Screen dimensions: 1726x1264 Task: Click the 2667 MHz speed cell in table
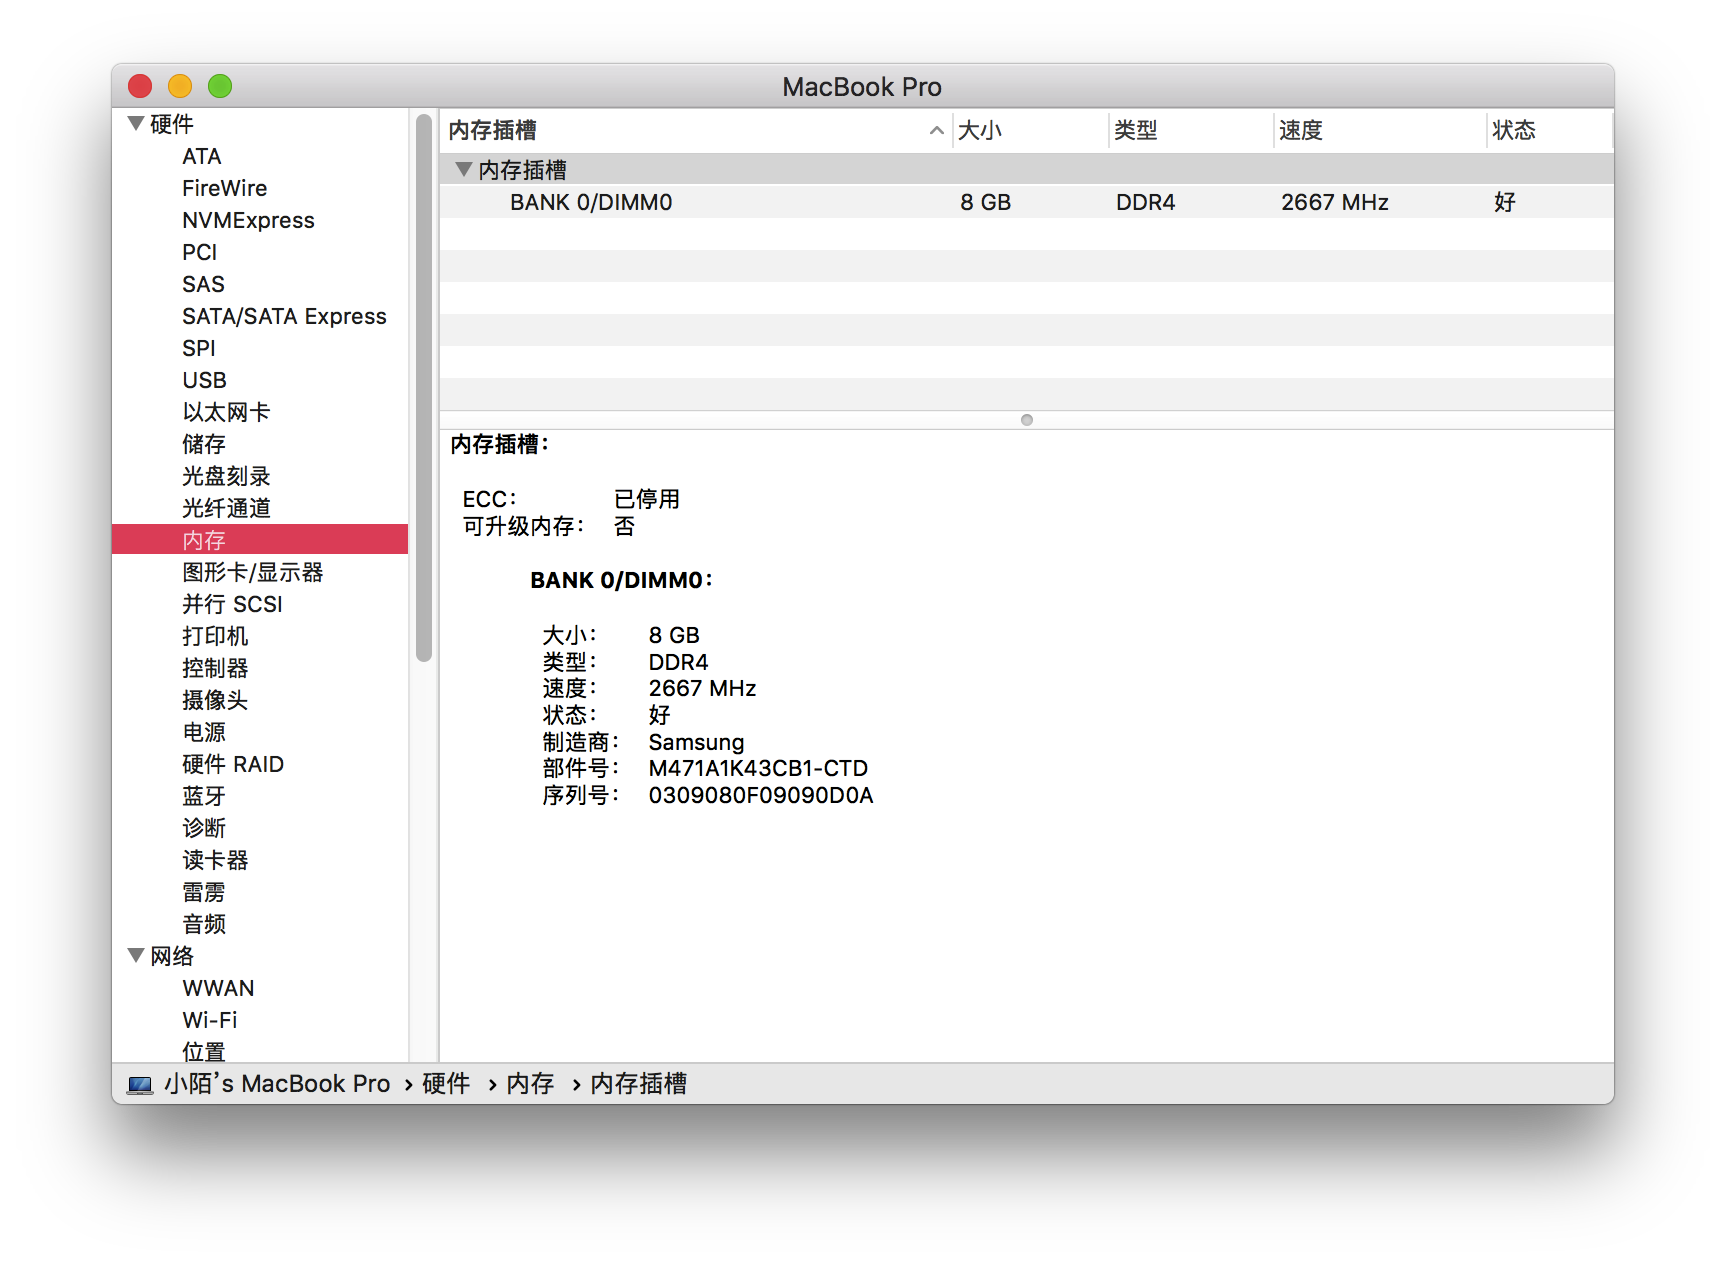tap(1335, 202)
